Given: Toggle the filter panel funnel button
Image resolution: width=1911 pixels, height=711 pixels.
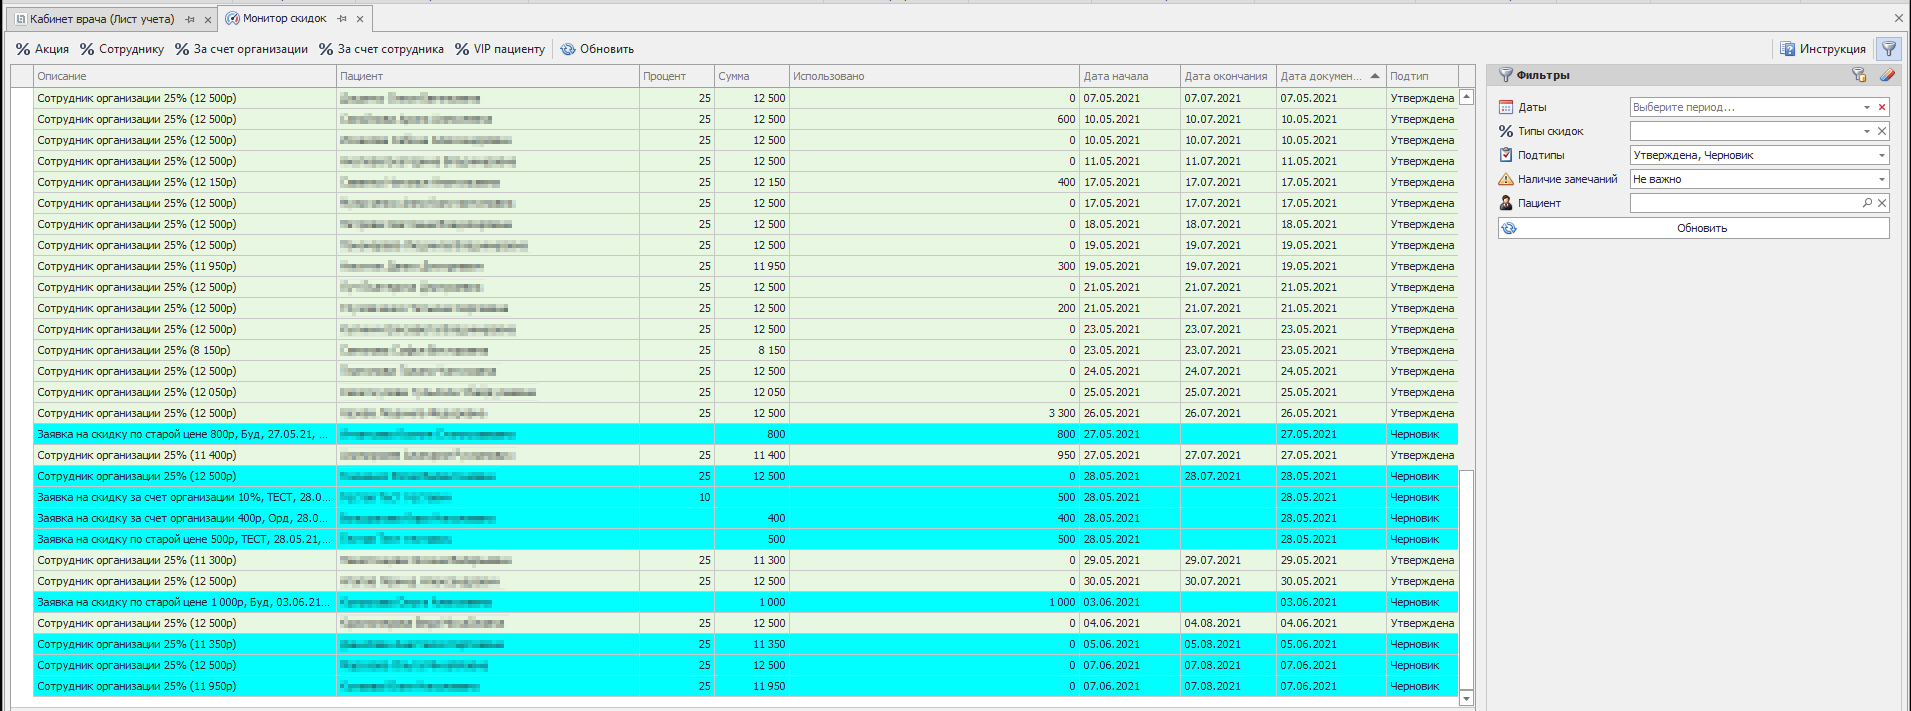Looking at the screenshot, I should pos(1888,49).
